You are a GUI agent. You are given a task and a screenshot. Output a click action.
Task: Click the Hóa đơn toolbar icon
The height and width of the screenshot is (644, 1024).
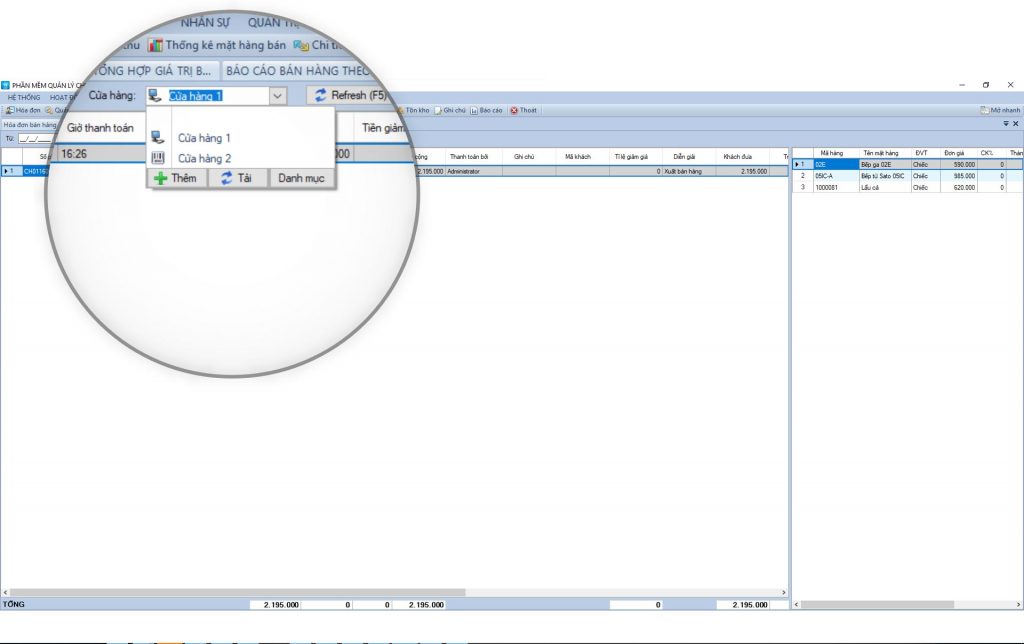[x=9, y=110]
